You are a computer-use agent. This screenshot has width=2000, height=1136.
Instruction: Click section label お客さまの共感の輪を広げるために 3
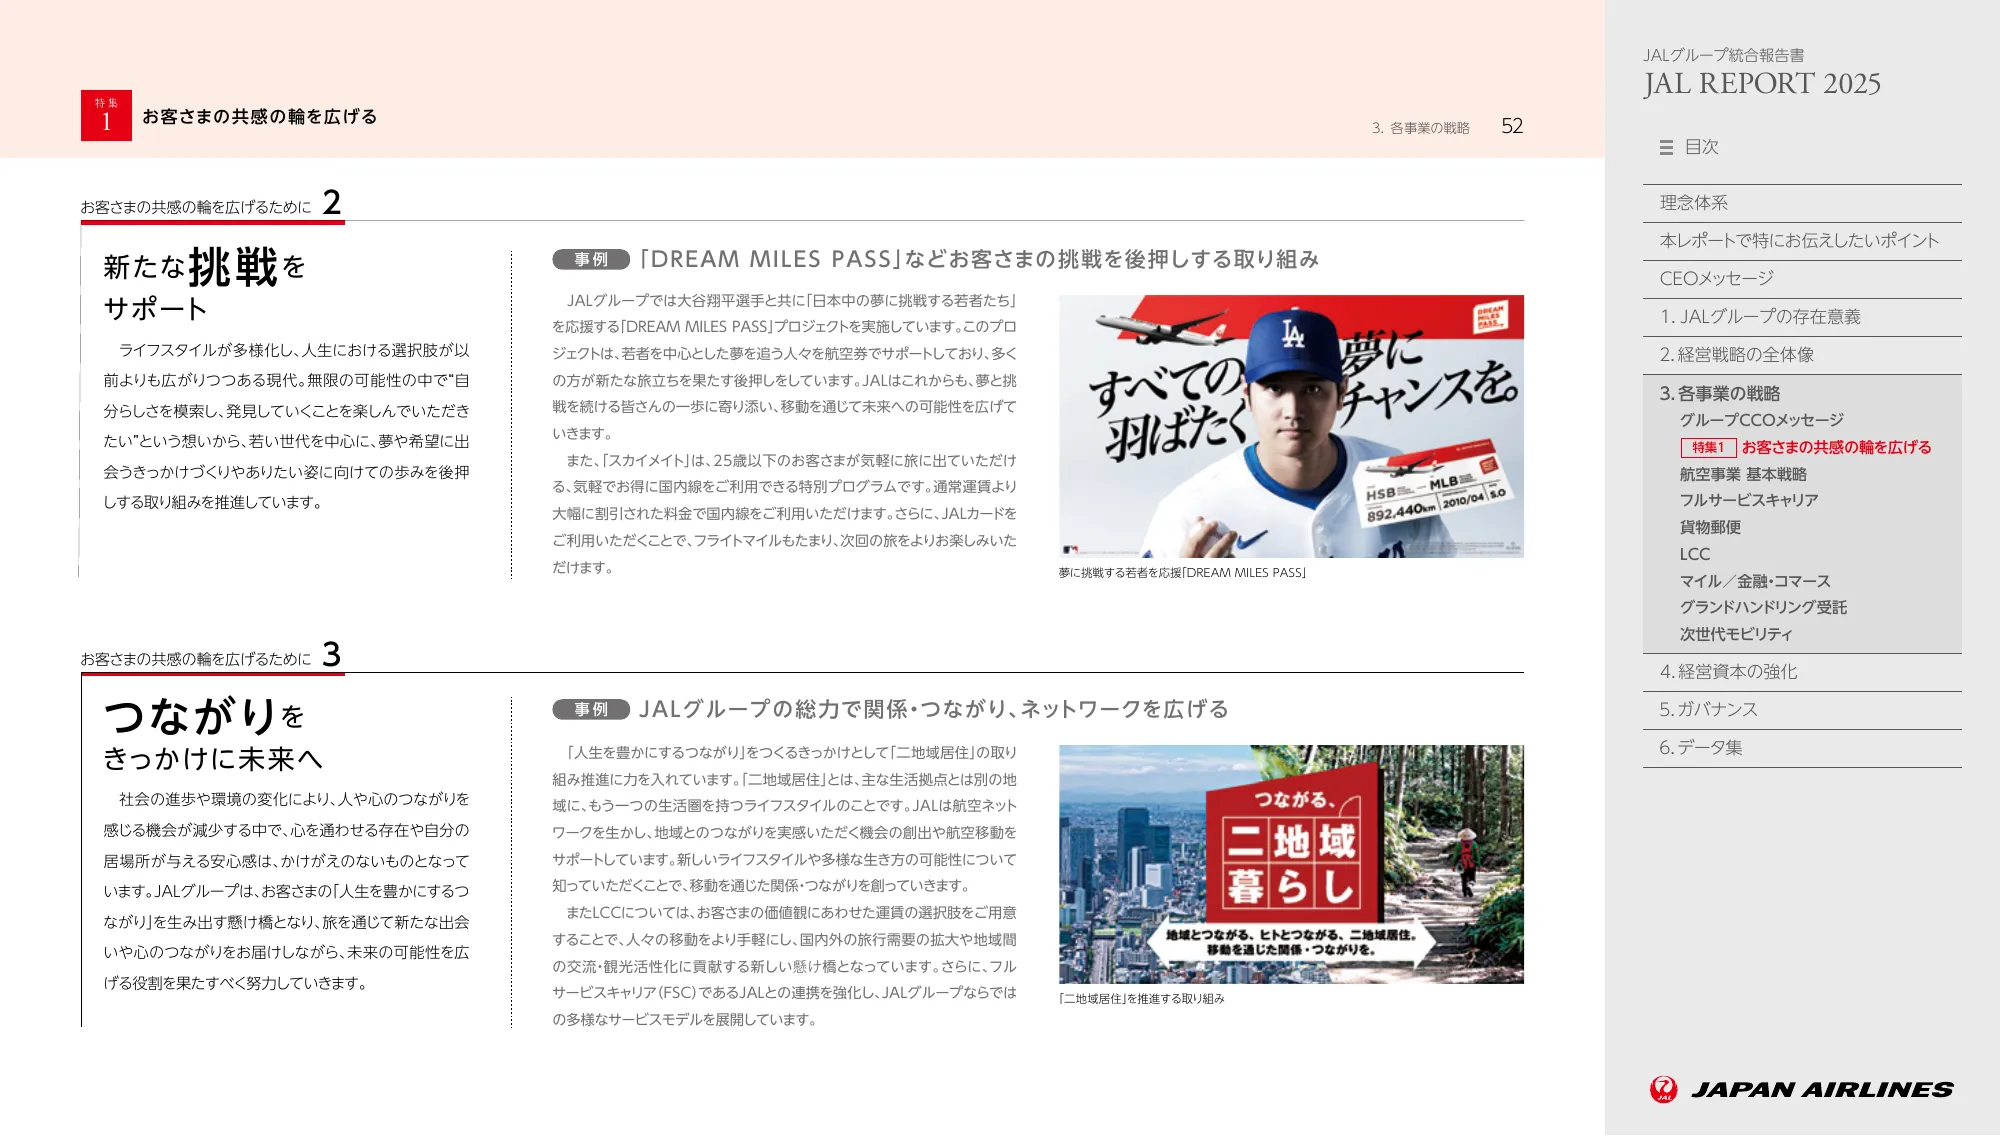211,656
